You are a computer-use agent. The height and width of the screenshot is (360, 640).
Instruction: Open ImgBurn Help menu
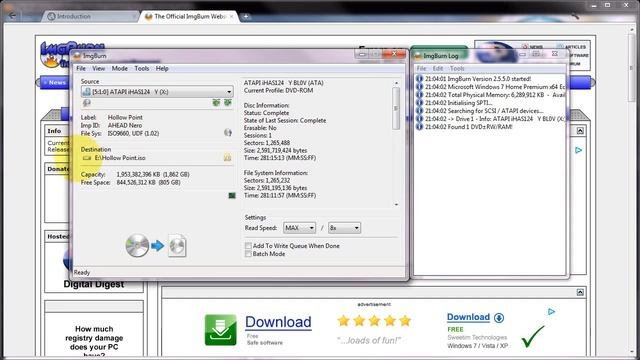tap(162, 68)
